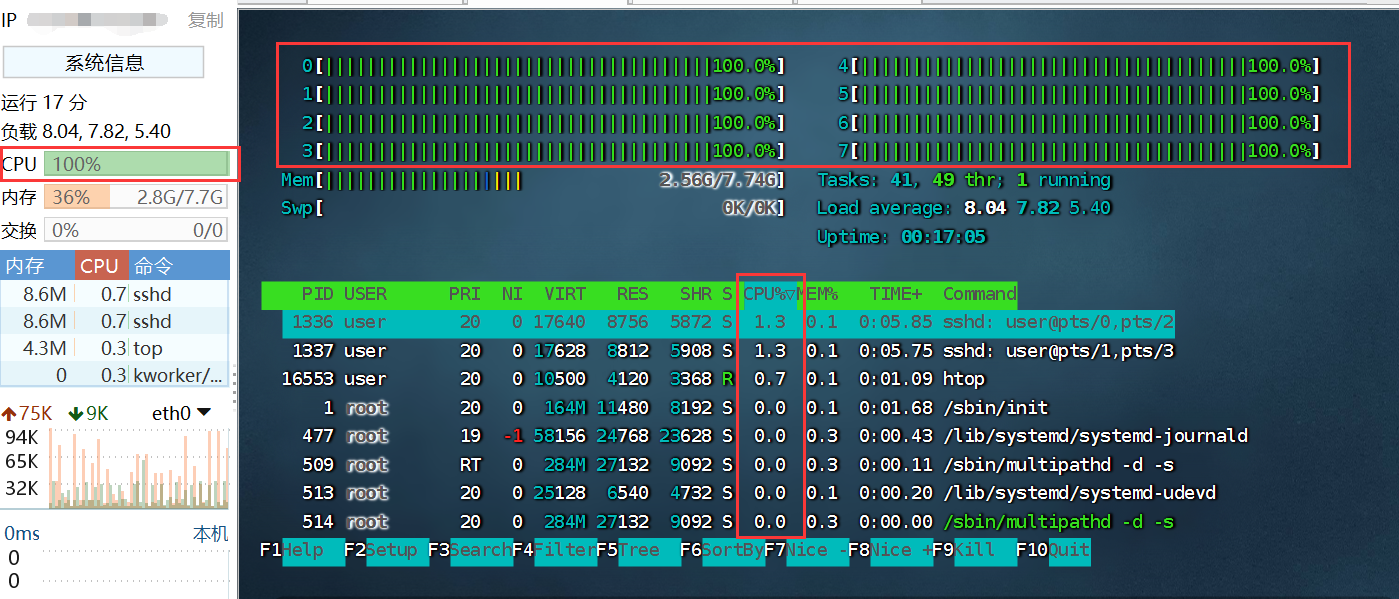Open the eth0 network interface dropdown
This screenshot has width=1399, height=599.
click(204, 412)
